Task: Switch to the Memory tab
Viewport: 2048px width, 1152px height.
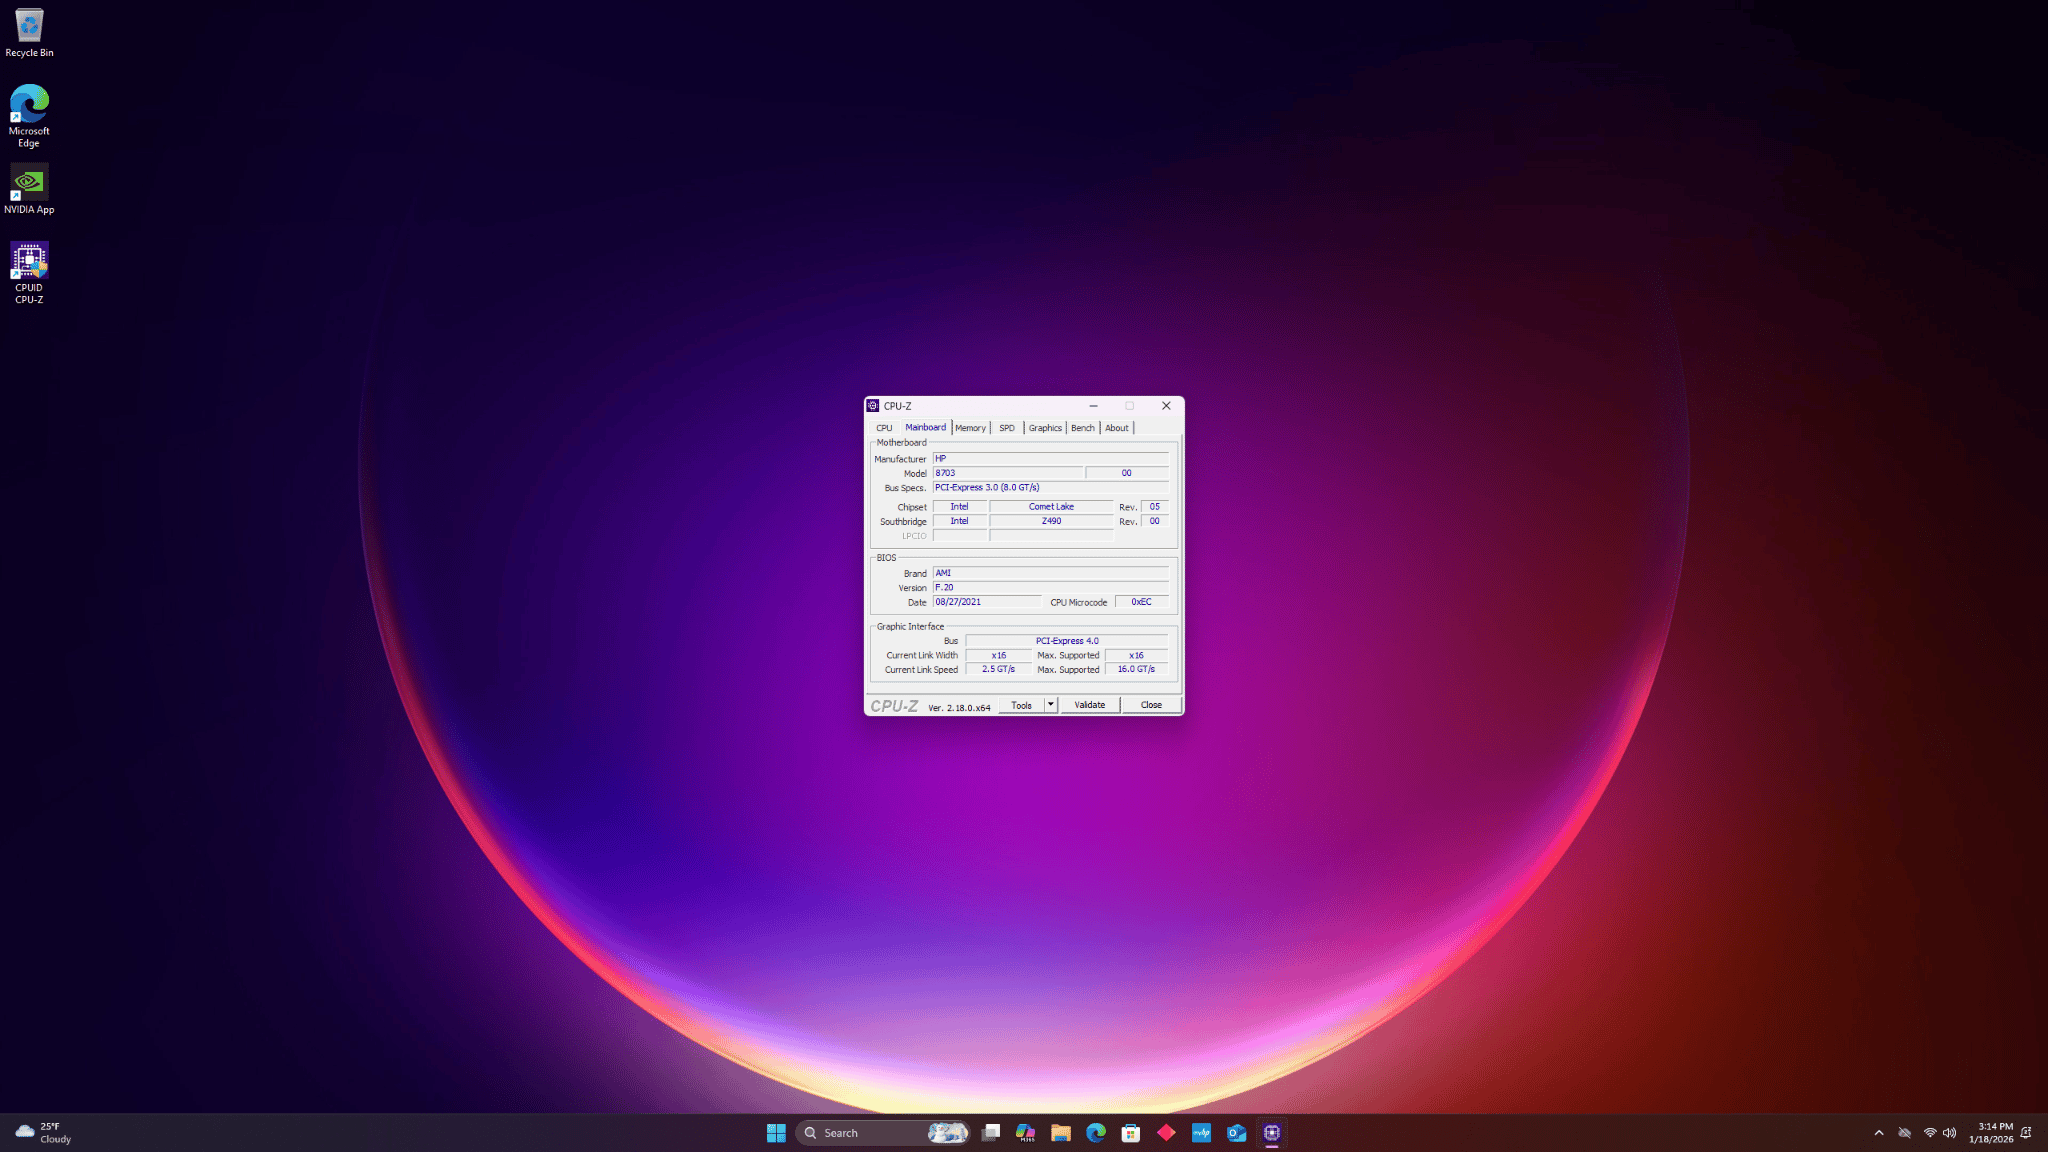Action: (x=970, y=428)
